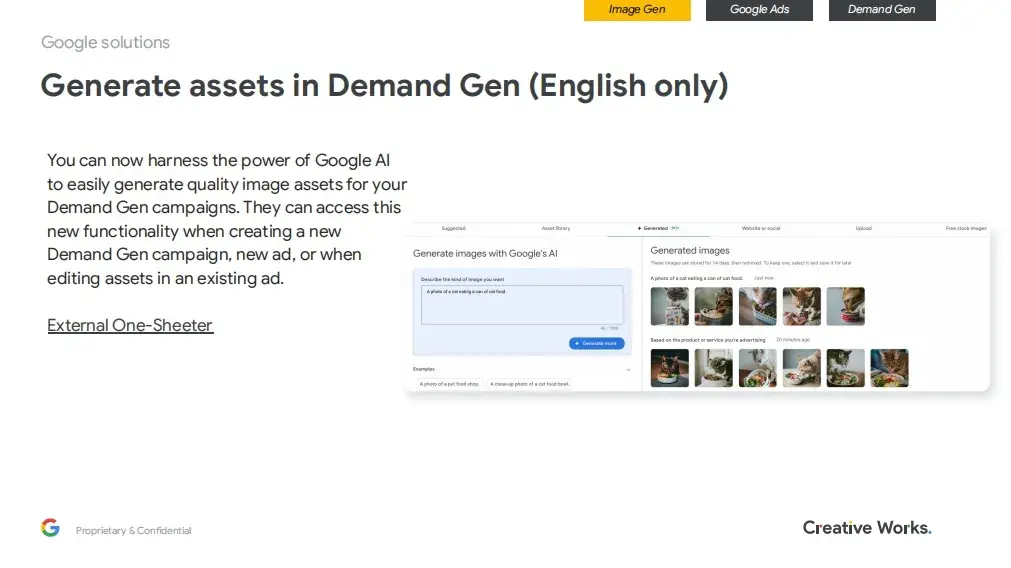Click the 'Generated images' heading

690,250
